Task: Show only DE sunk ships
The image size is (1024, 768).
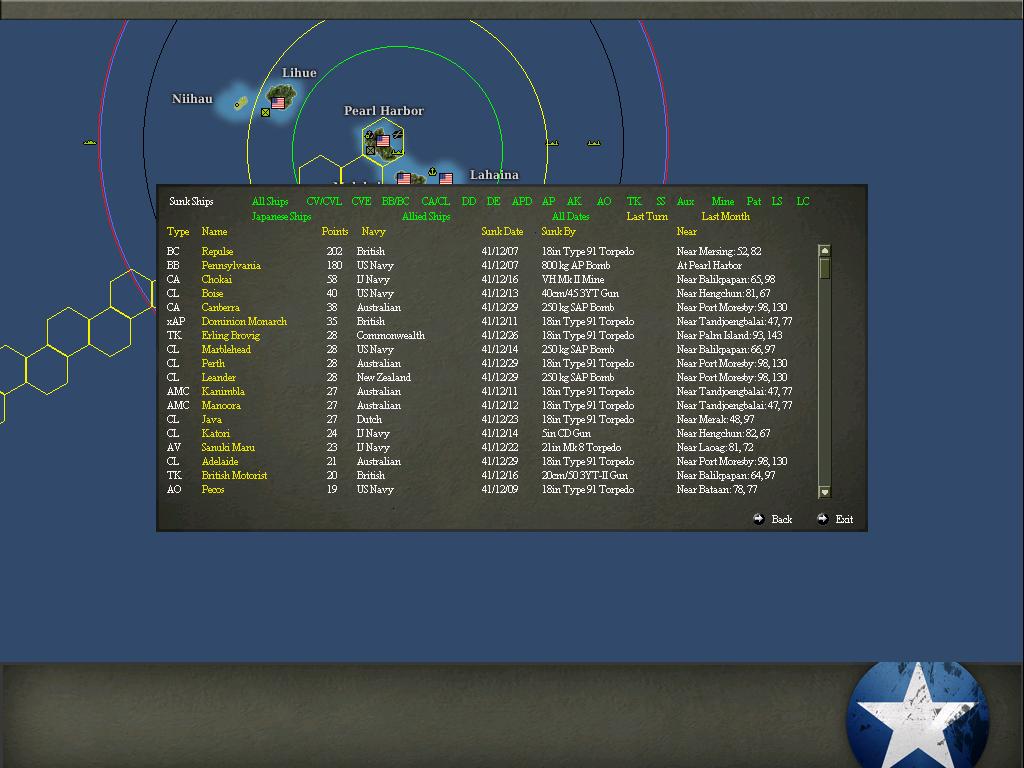Action: 494,201
